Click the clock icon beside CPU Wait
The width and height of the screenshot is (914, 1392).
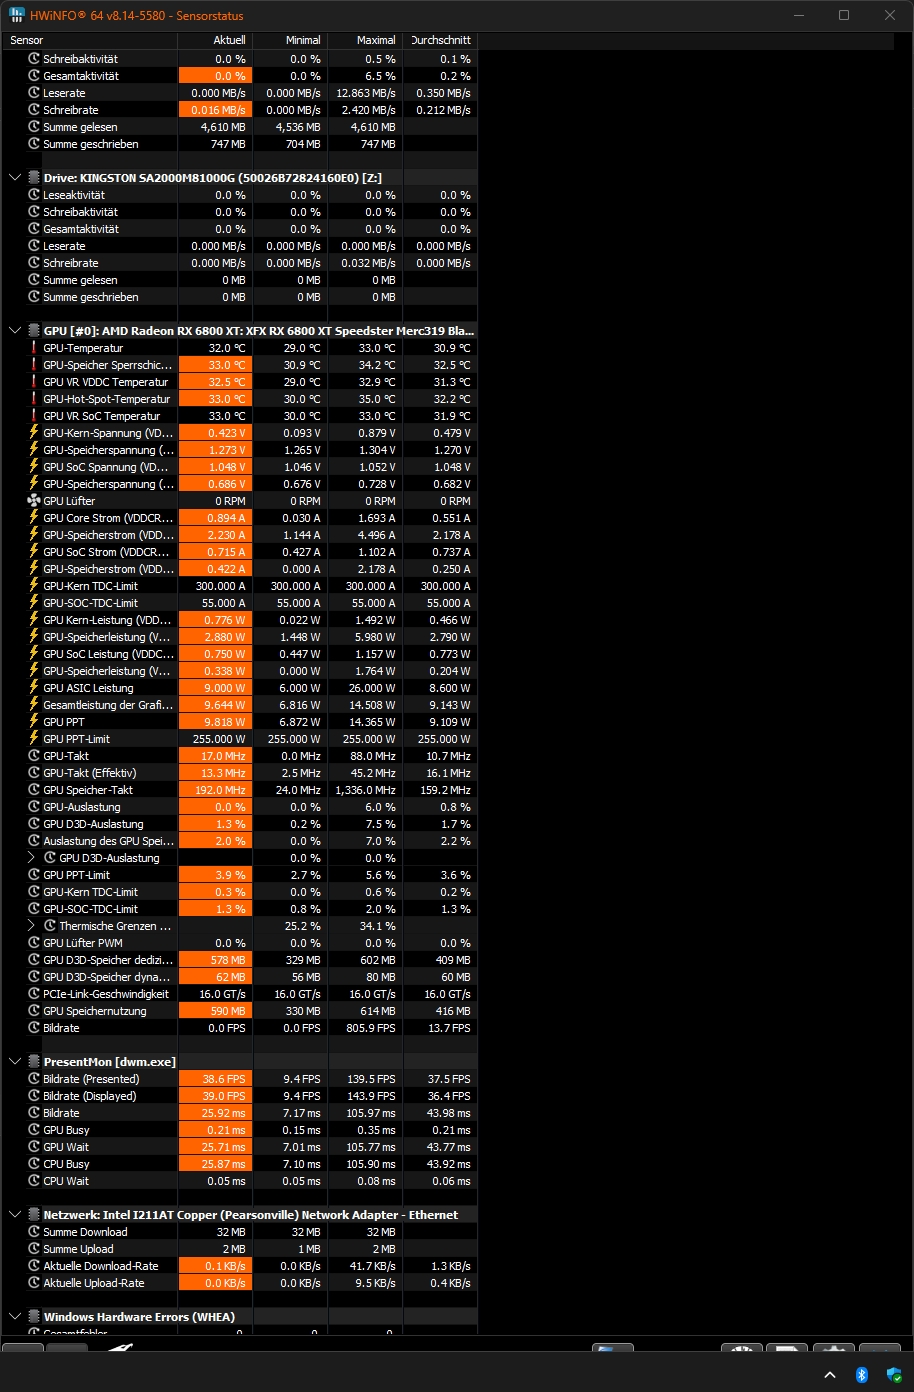[x=34, y=1181]
